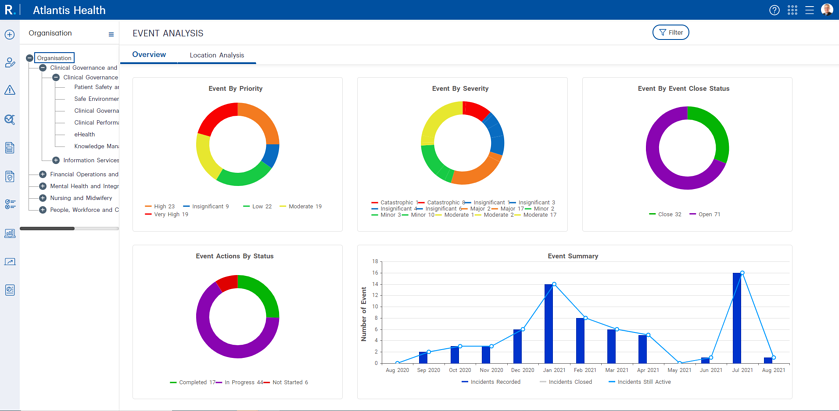The height and width of the screenshot is (411, 839).
Task: Open the warning triangle icon in sidebar
Action: tap(10, 91)
